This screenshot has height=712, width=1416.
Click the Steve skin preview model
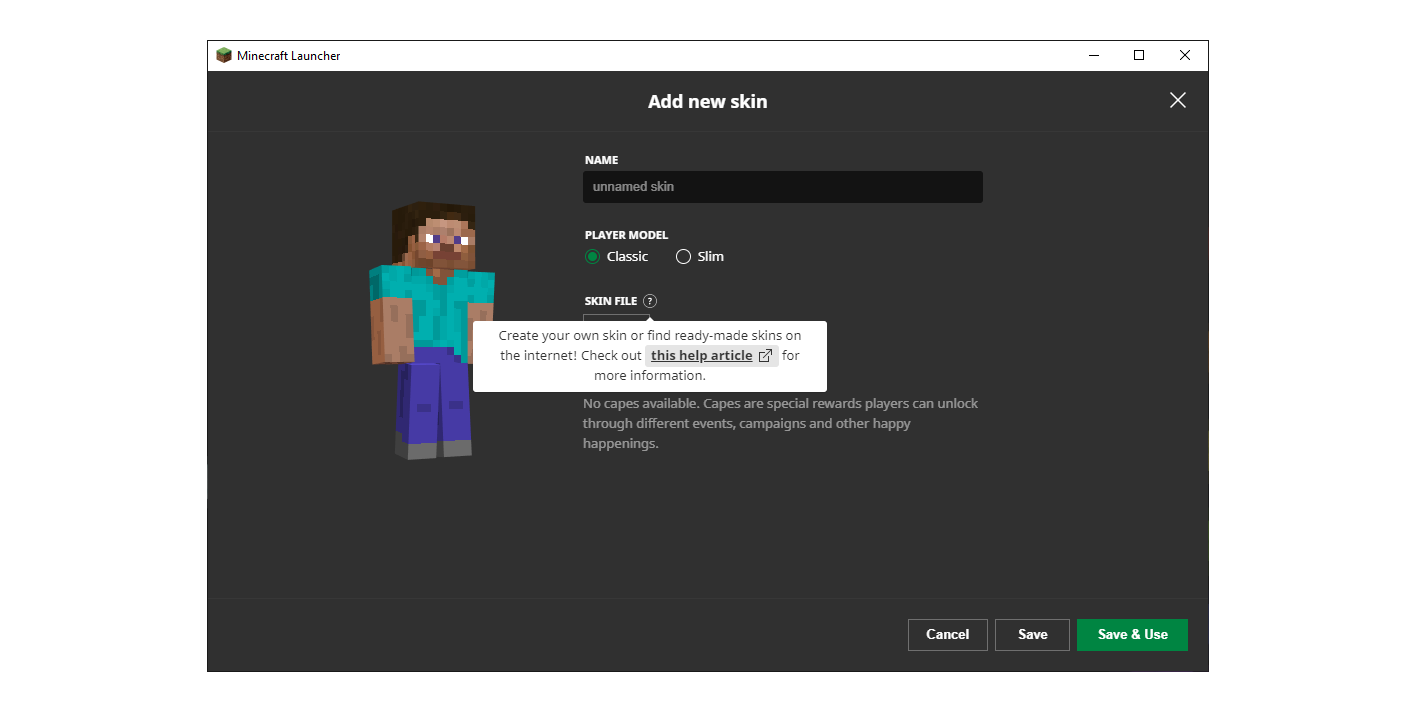coord(432,330)
